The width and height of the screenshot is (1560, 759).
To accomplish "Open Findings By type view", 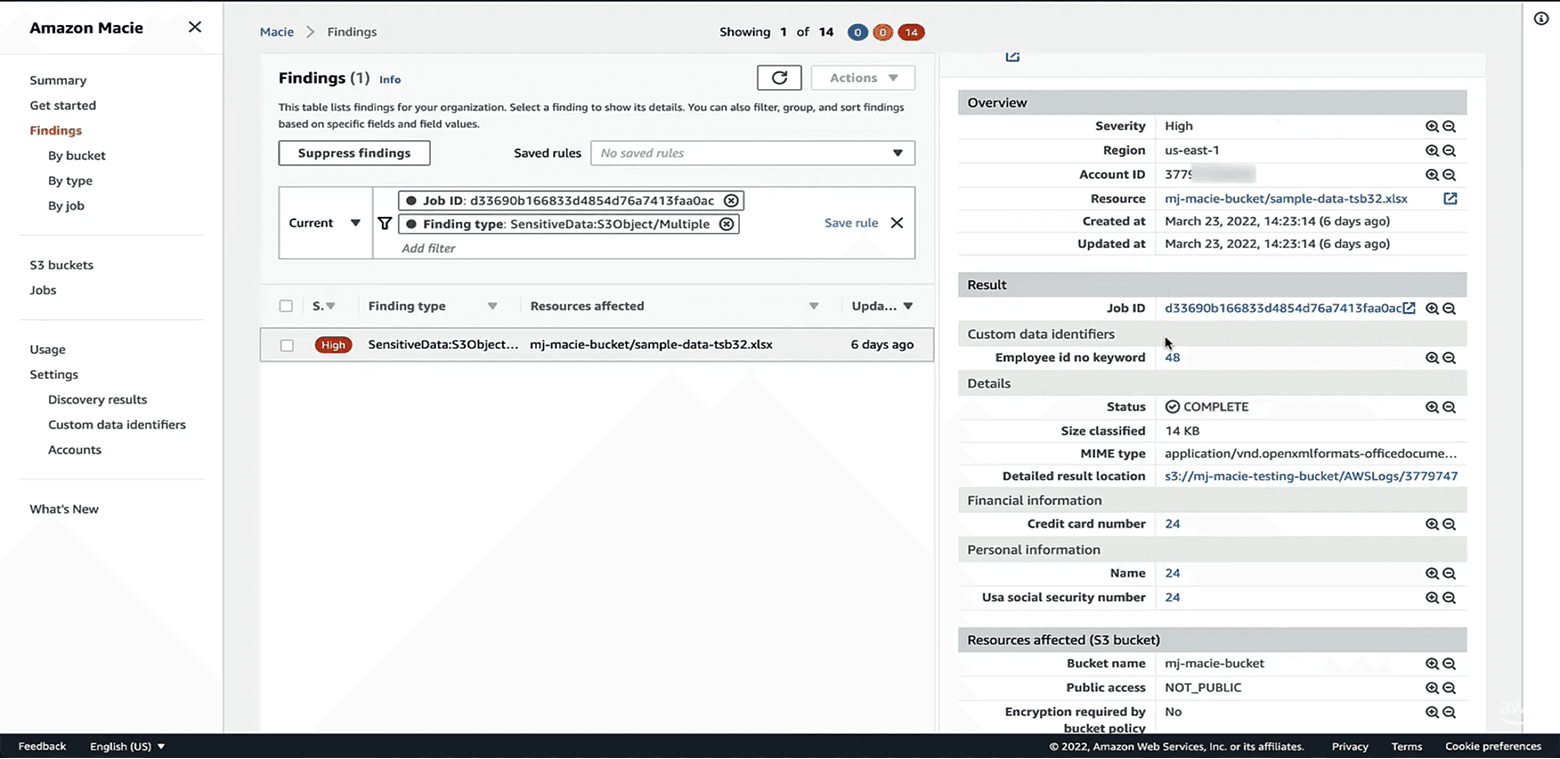I will (x=70, y=181).
